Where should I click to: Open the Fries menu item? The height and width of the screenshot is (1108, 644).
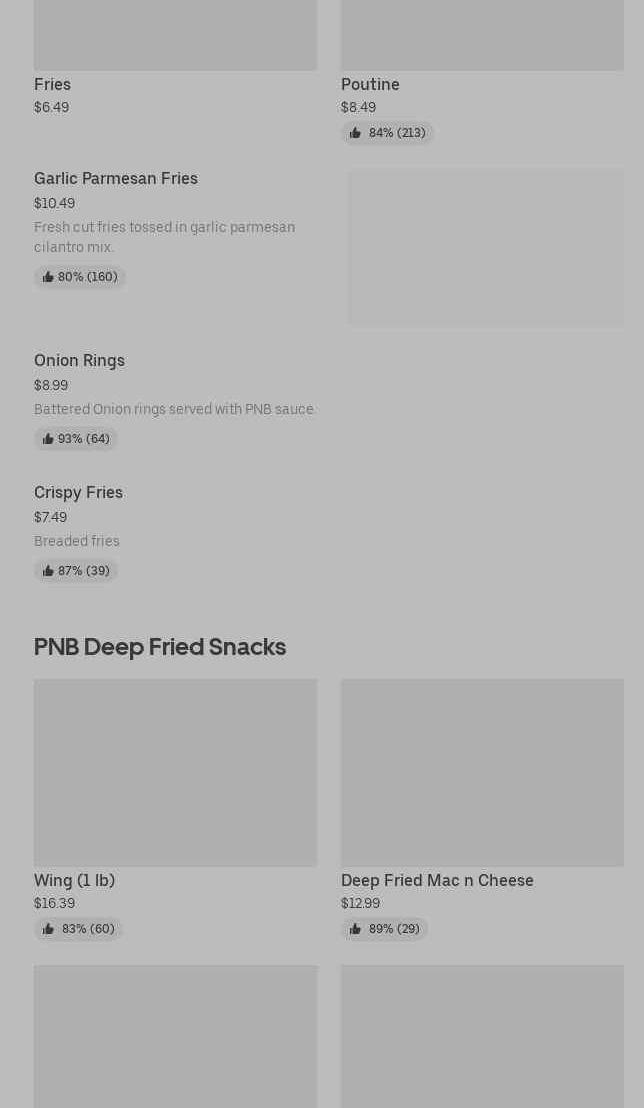(x=52, y=84)
